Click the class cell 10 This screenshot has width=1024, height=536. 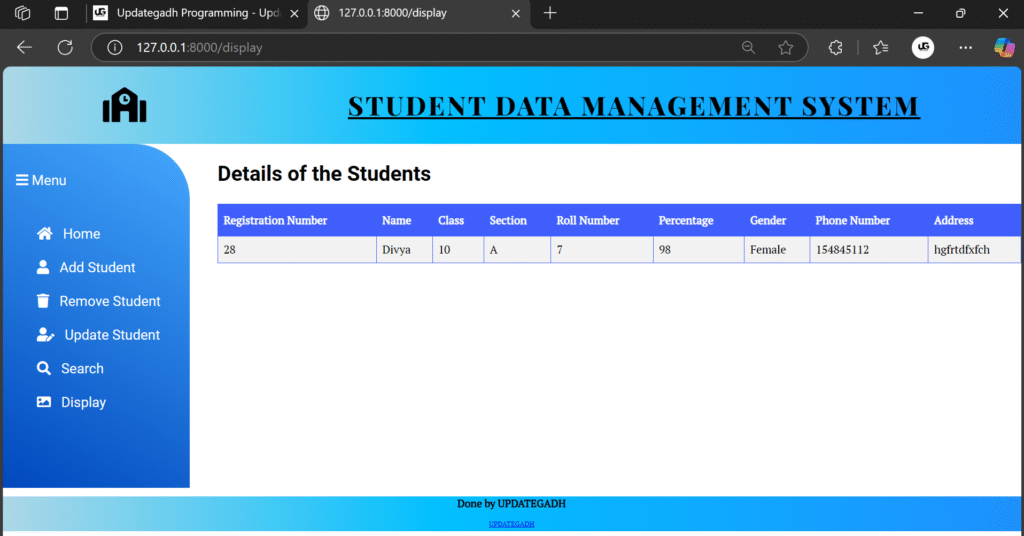point(458,249)
